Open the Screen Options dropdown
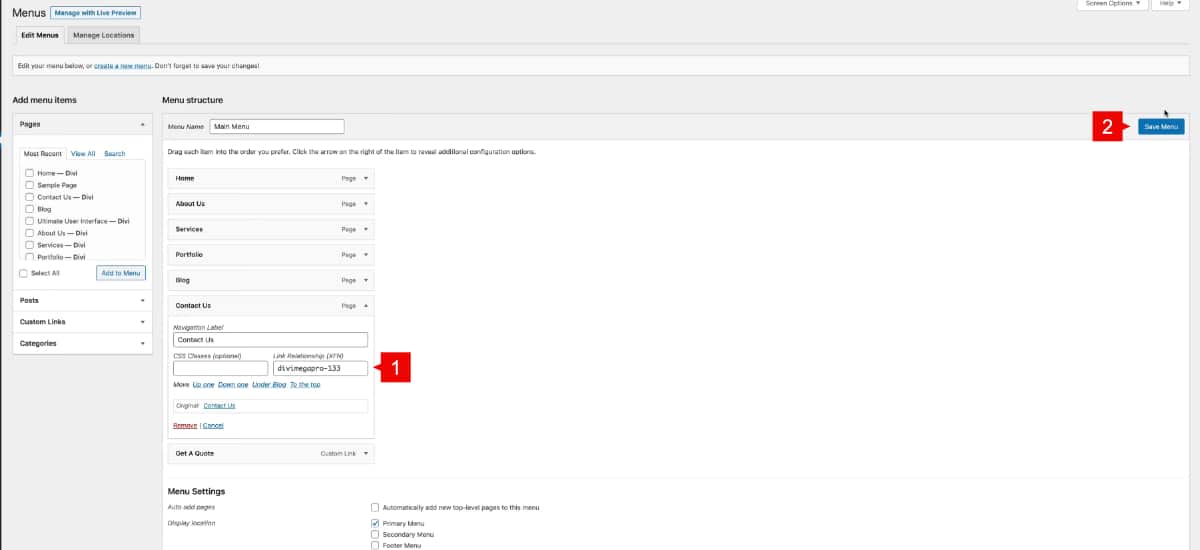Screen dimensions: 1200x550 coord(1110,4)
